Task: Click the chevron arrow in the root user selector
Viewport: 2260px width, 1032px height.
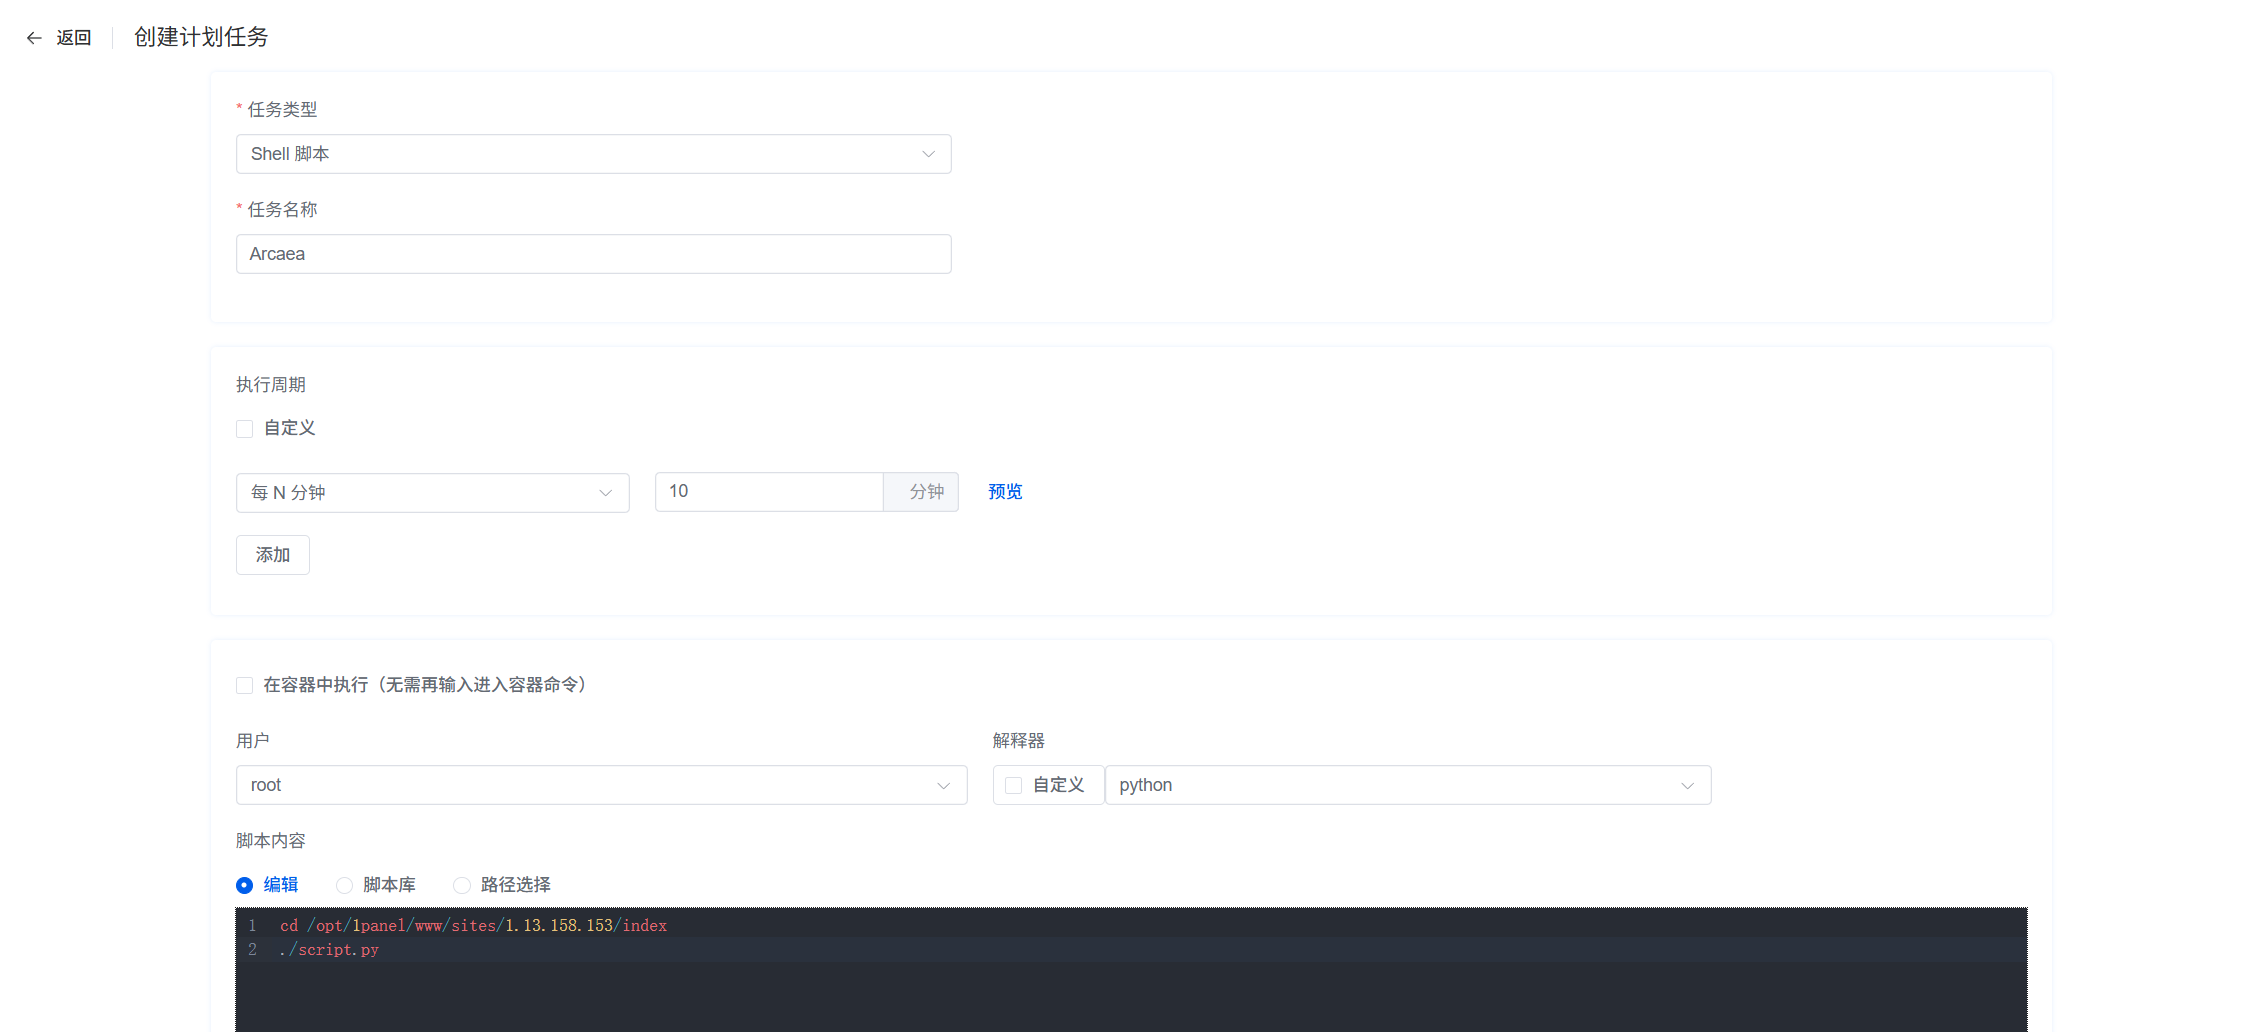Action: coord(943,786)
